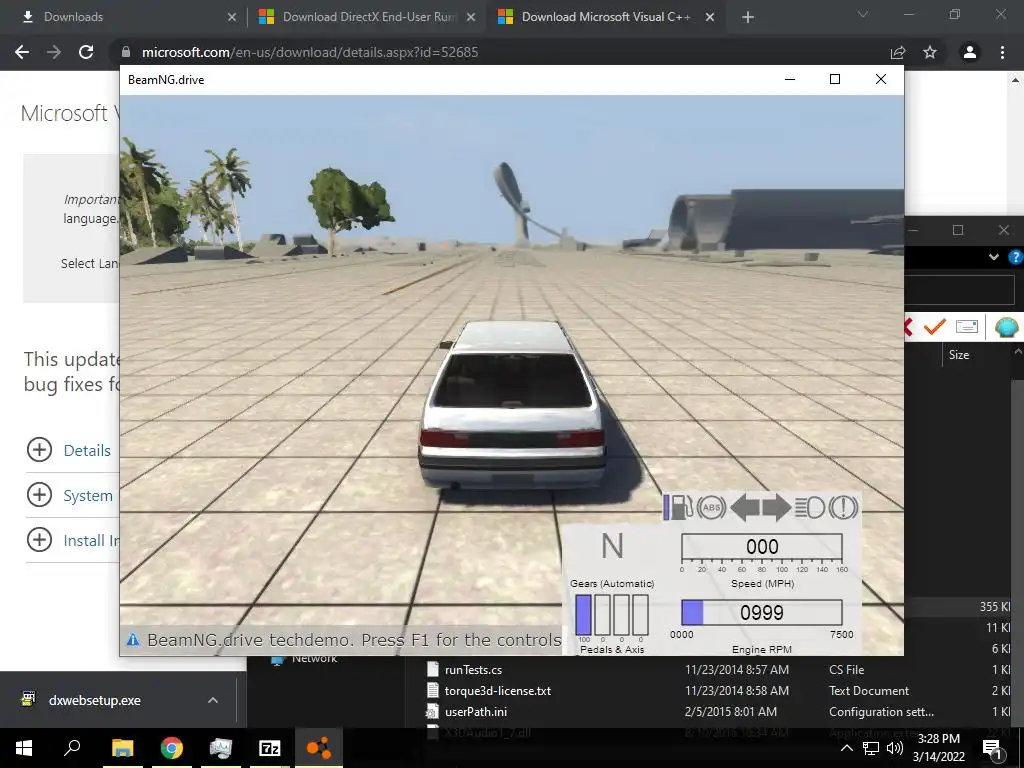The height and width of the screenshot is (768, 1024).
Task: Open Chrome from the taskbar
Action: click(172, 748)
